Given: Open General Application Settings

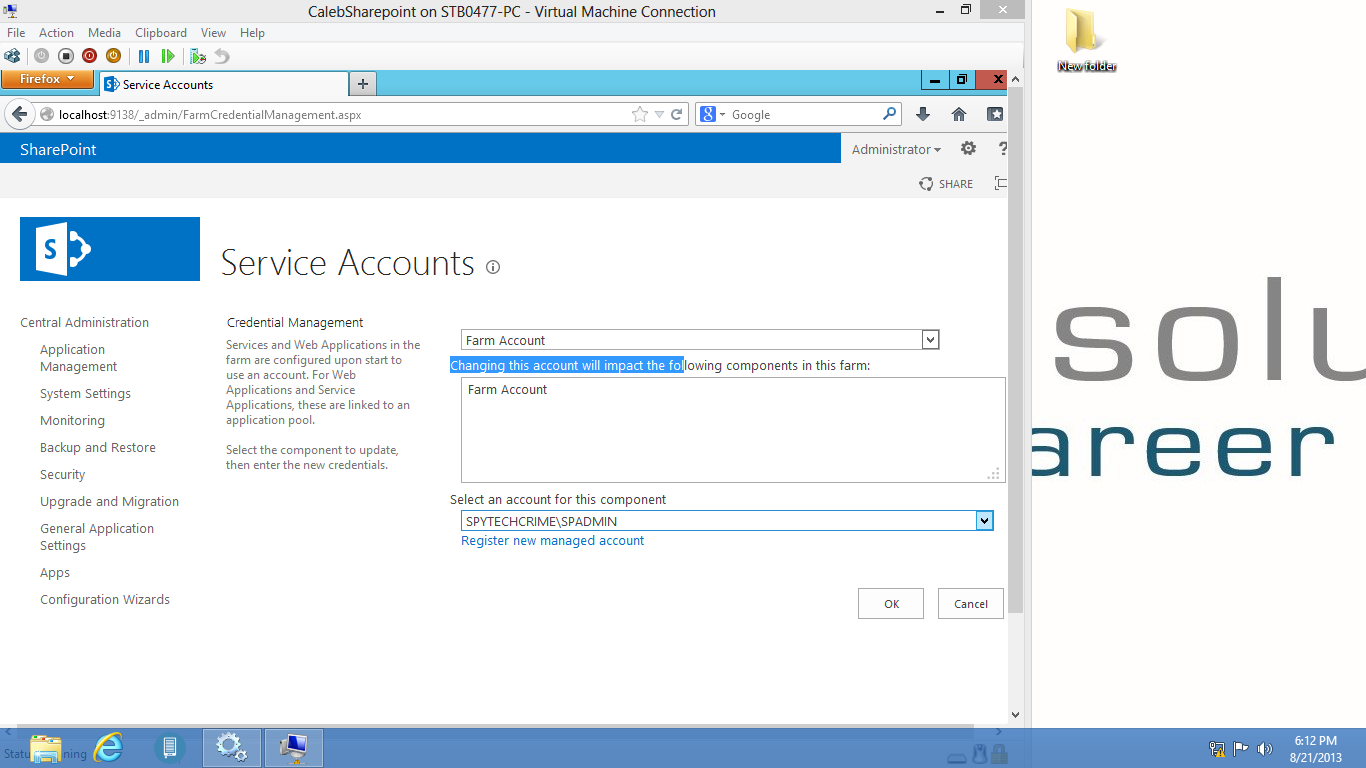Looking at the screenshot, I should (97, 537).
